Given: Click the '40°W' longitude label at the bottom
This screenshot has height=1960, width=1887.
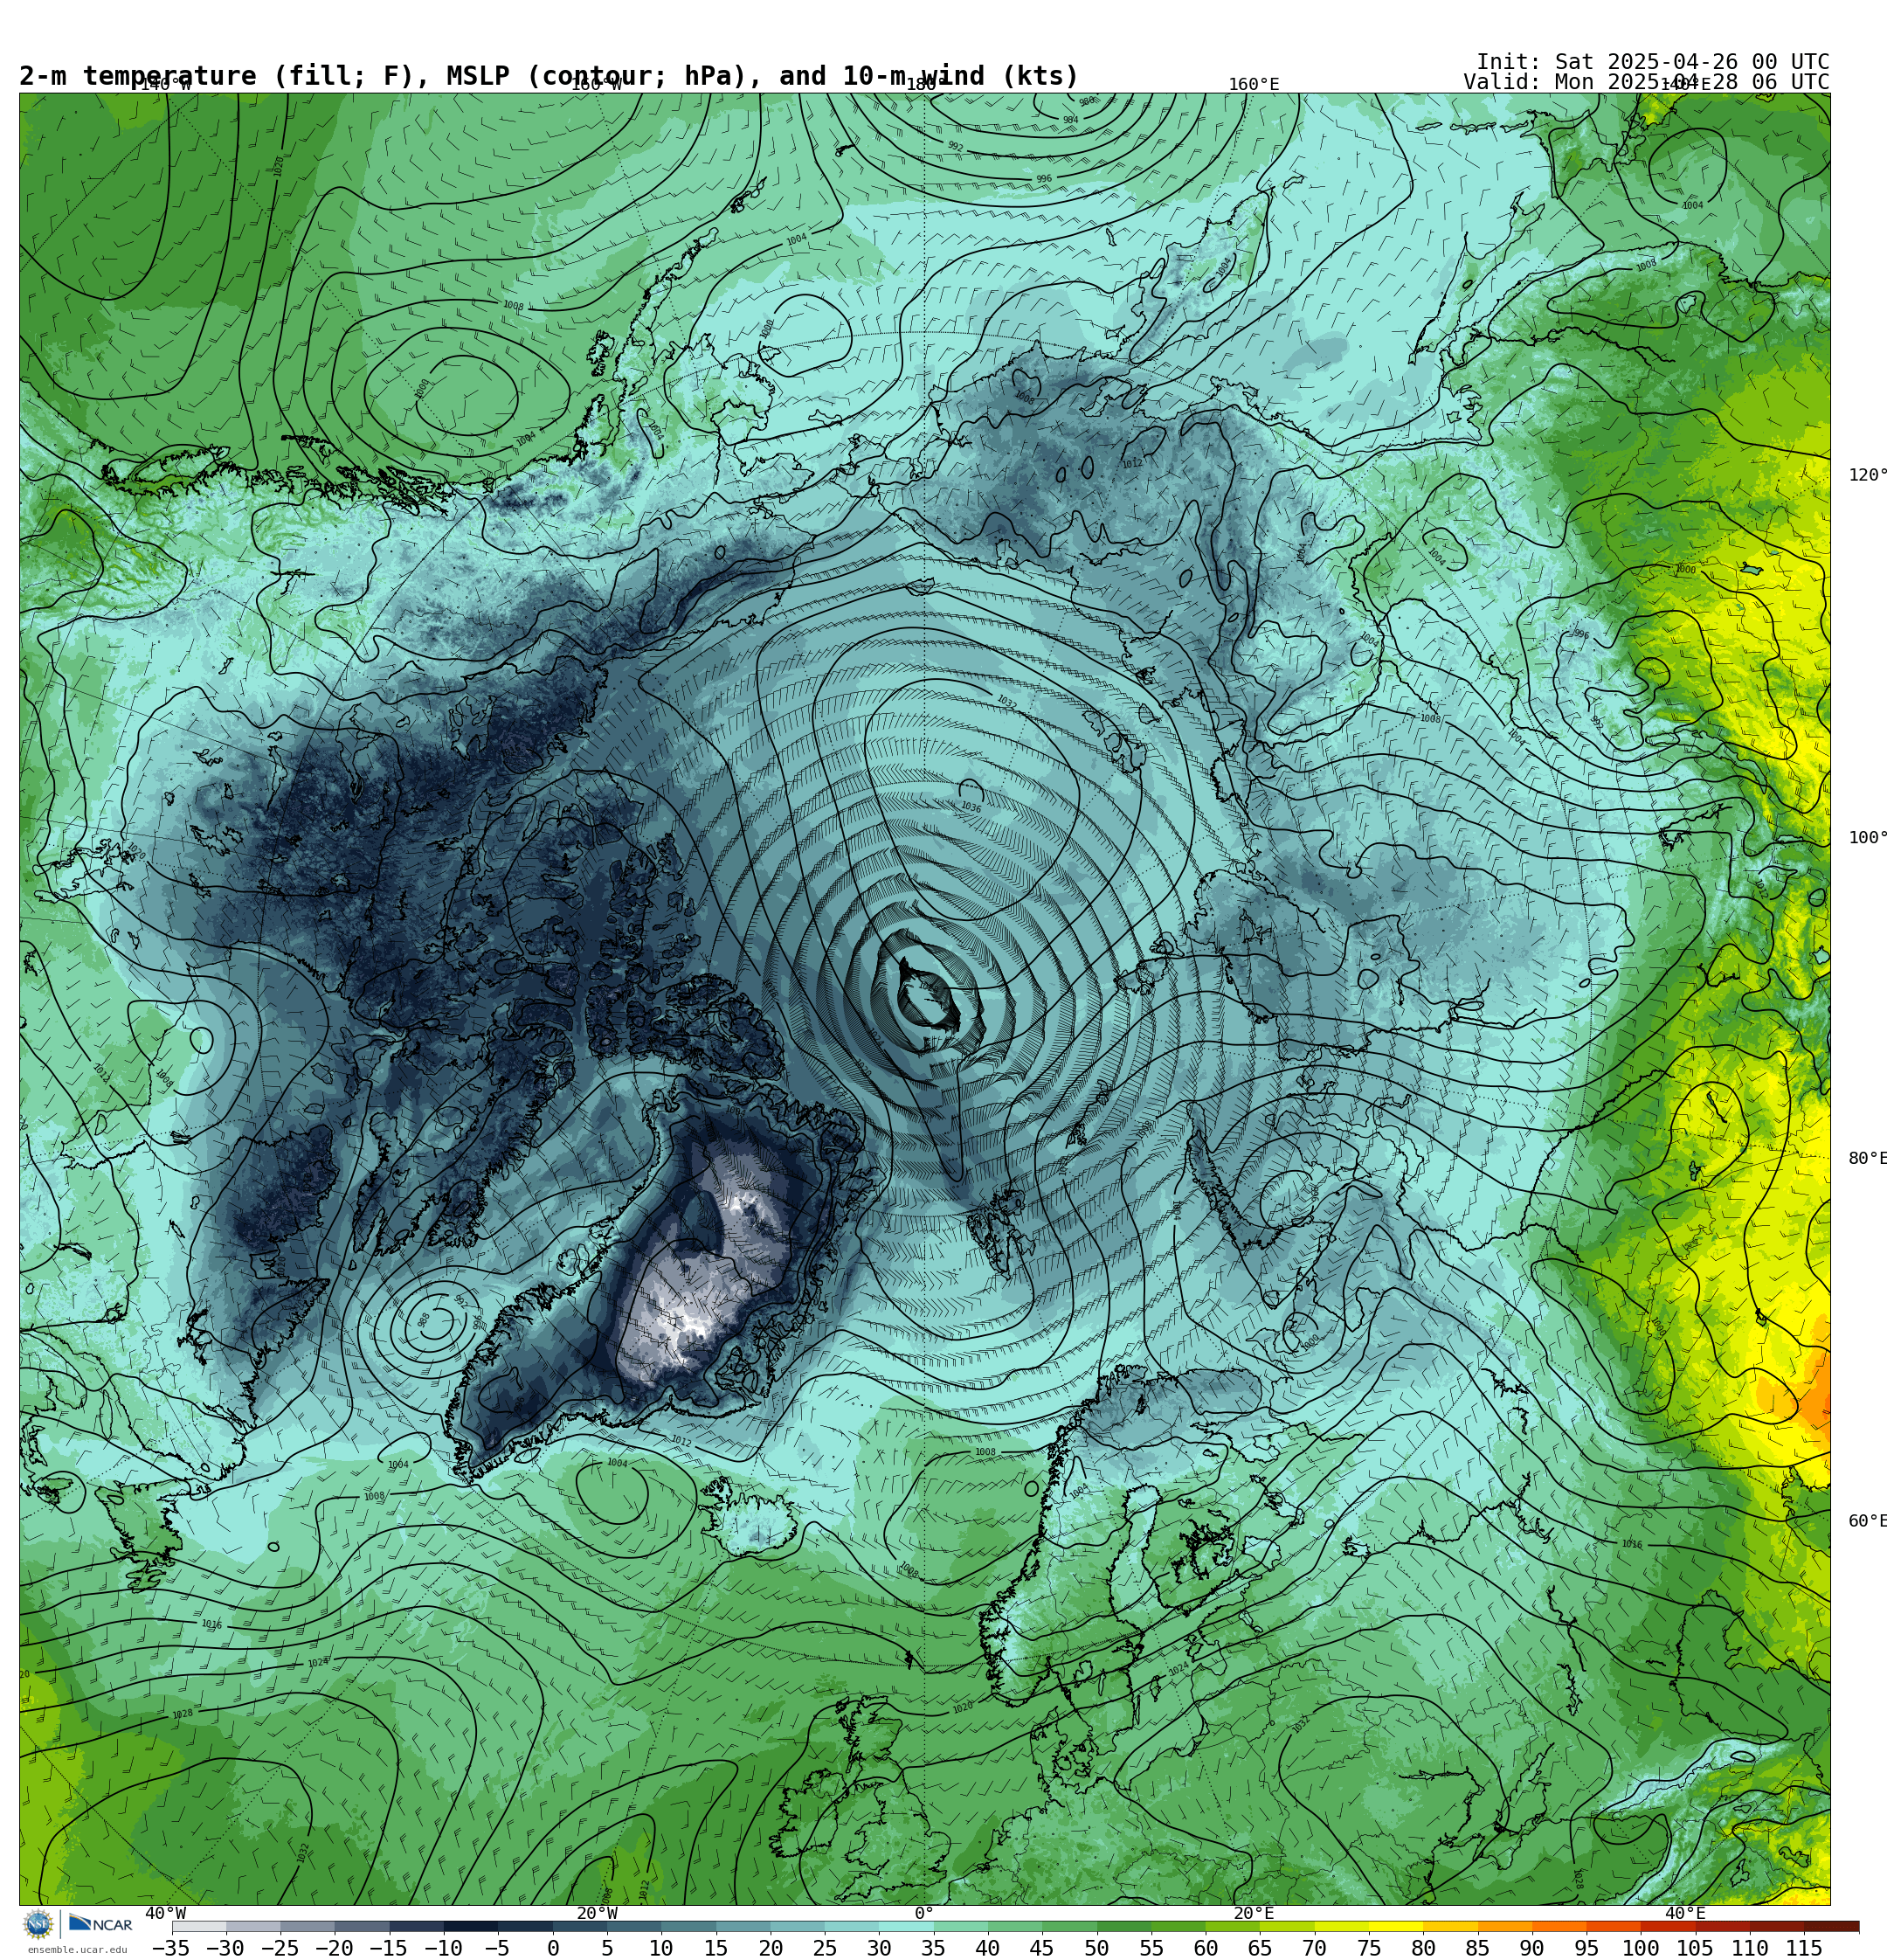Looking at the screenshot, I should point(165,1913).
